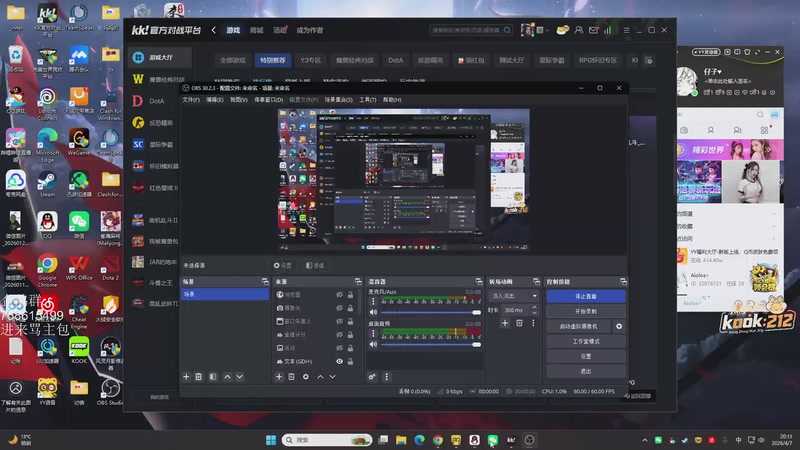Expand KK platform user avatar dropdown

click(x=547, y=30)
